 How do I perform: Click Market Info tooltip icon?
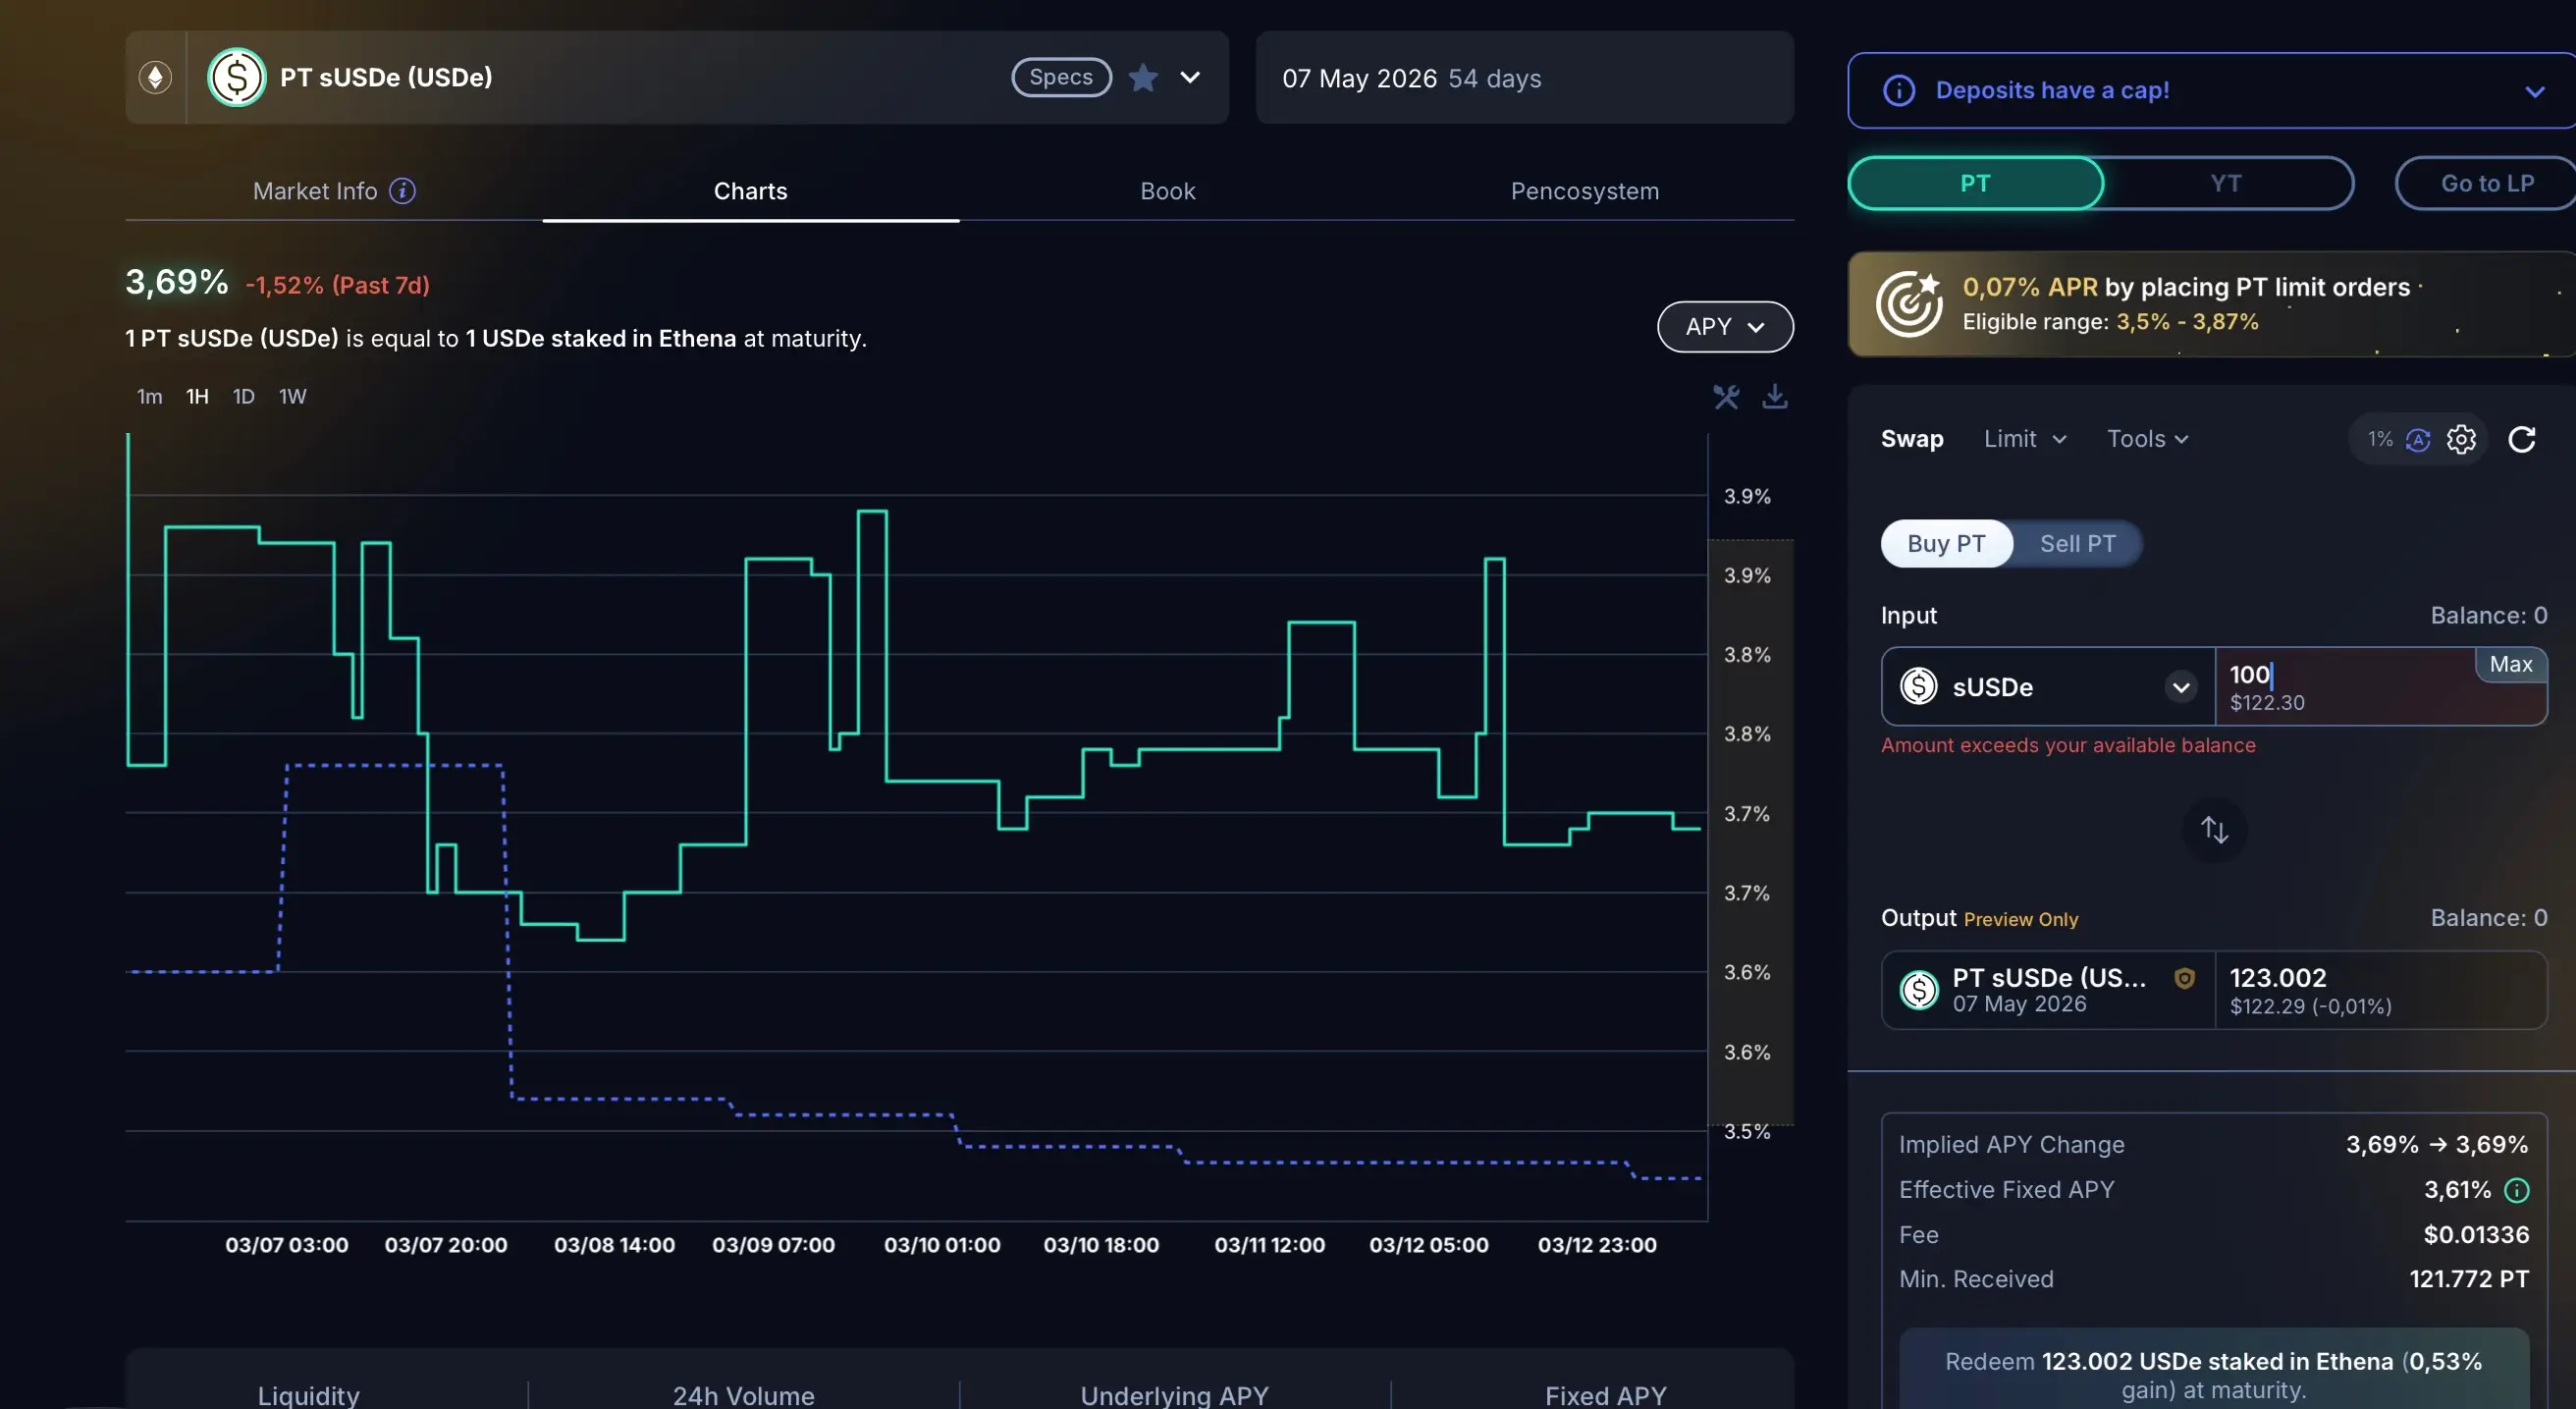(402, 191)
